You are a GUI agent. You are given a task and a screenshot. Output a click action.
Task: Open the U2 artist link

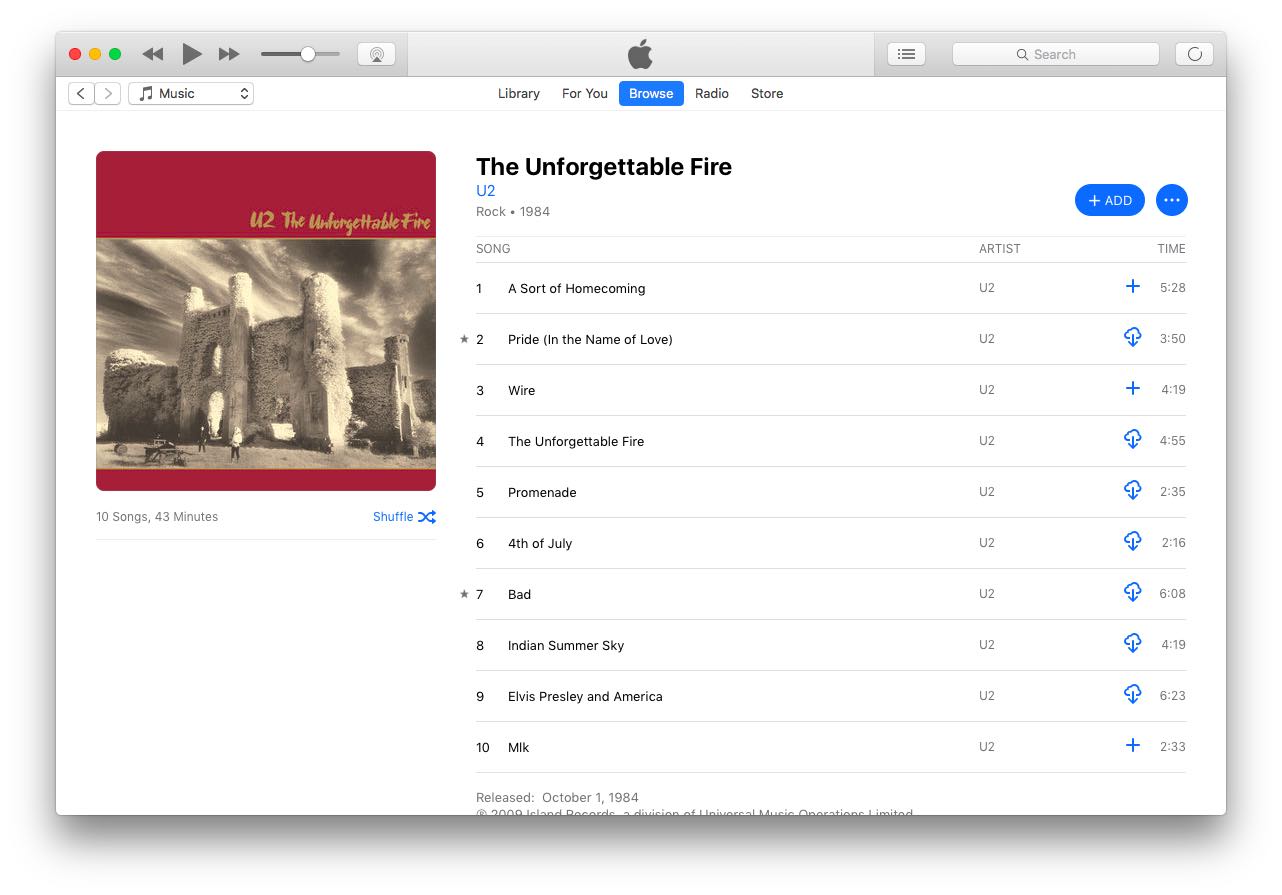click(485, 191)
